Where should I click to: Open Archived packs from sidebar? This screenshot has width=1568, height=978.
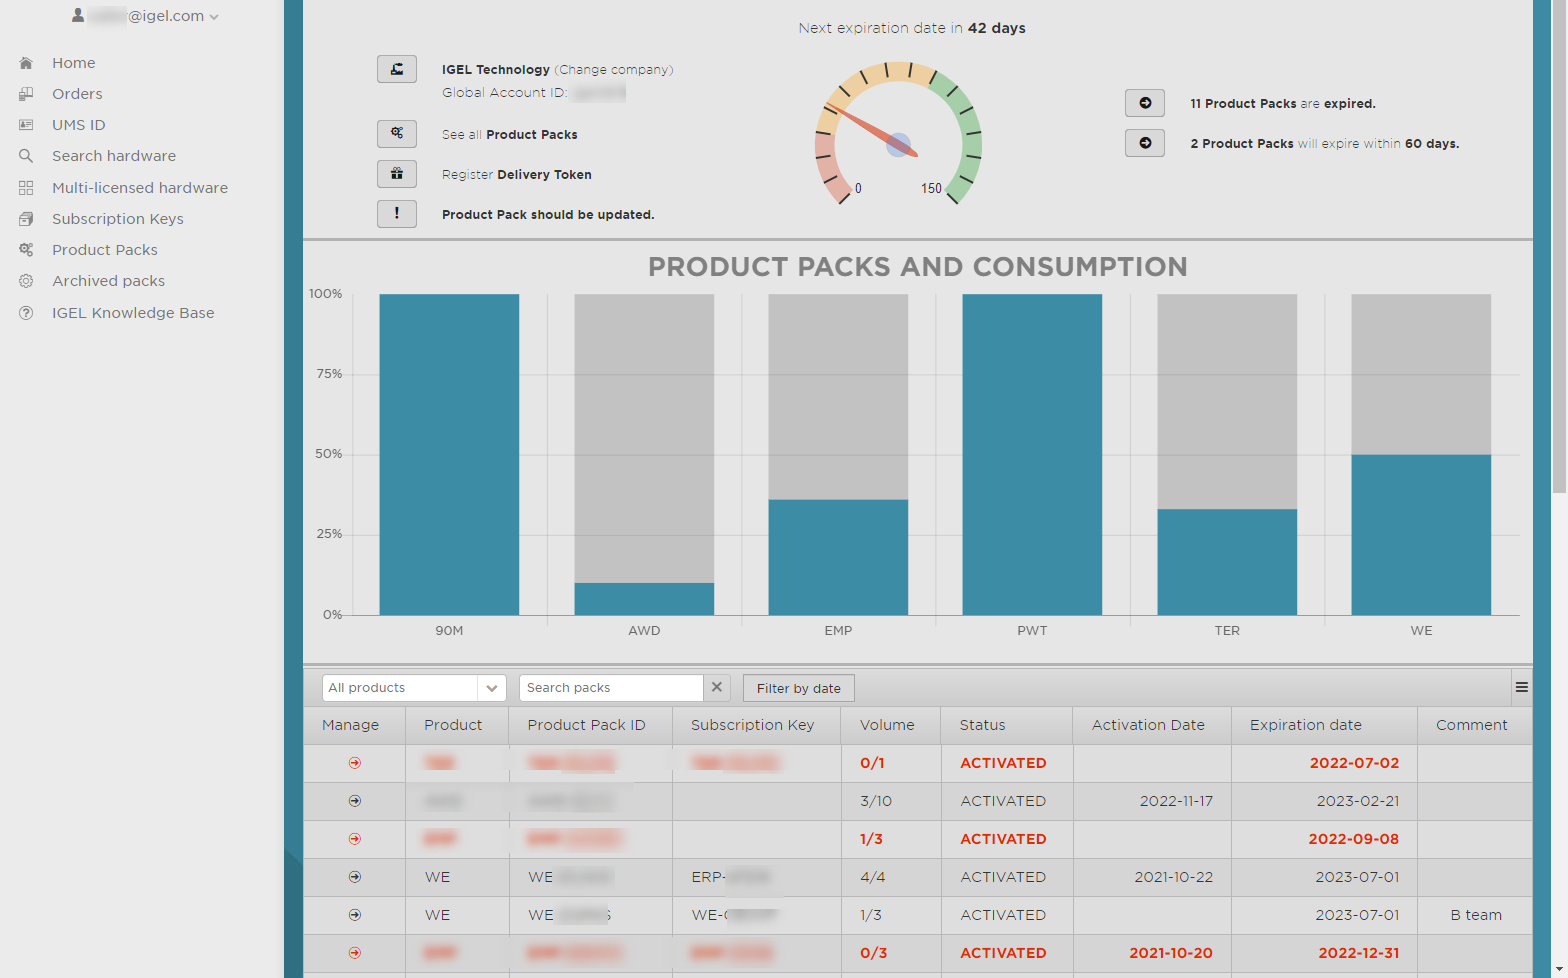tap(108, 281)
